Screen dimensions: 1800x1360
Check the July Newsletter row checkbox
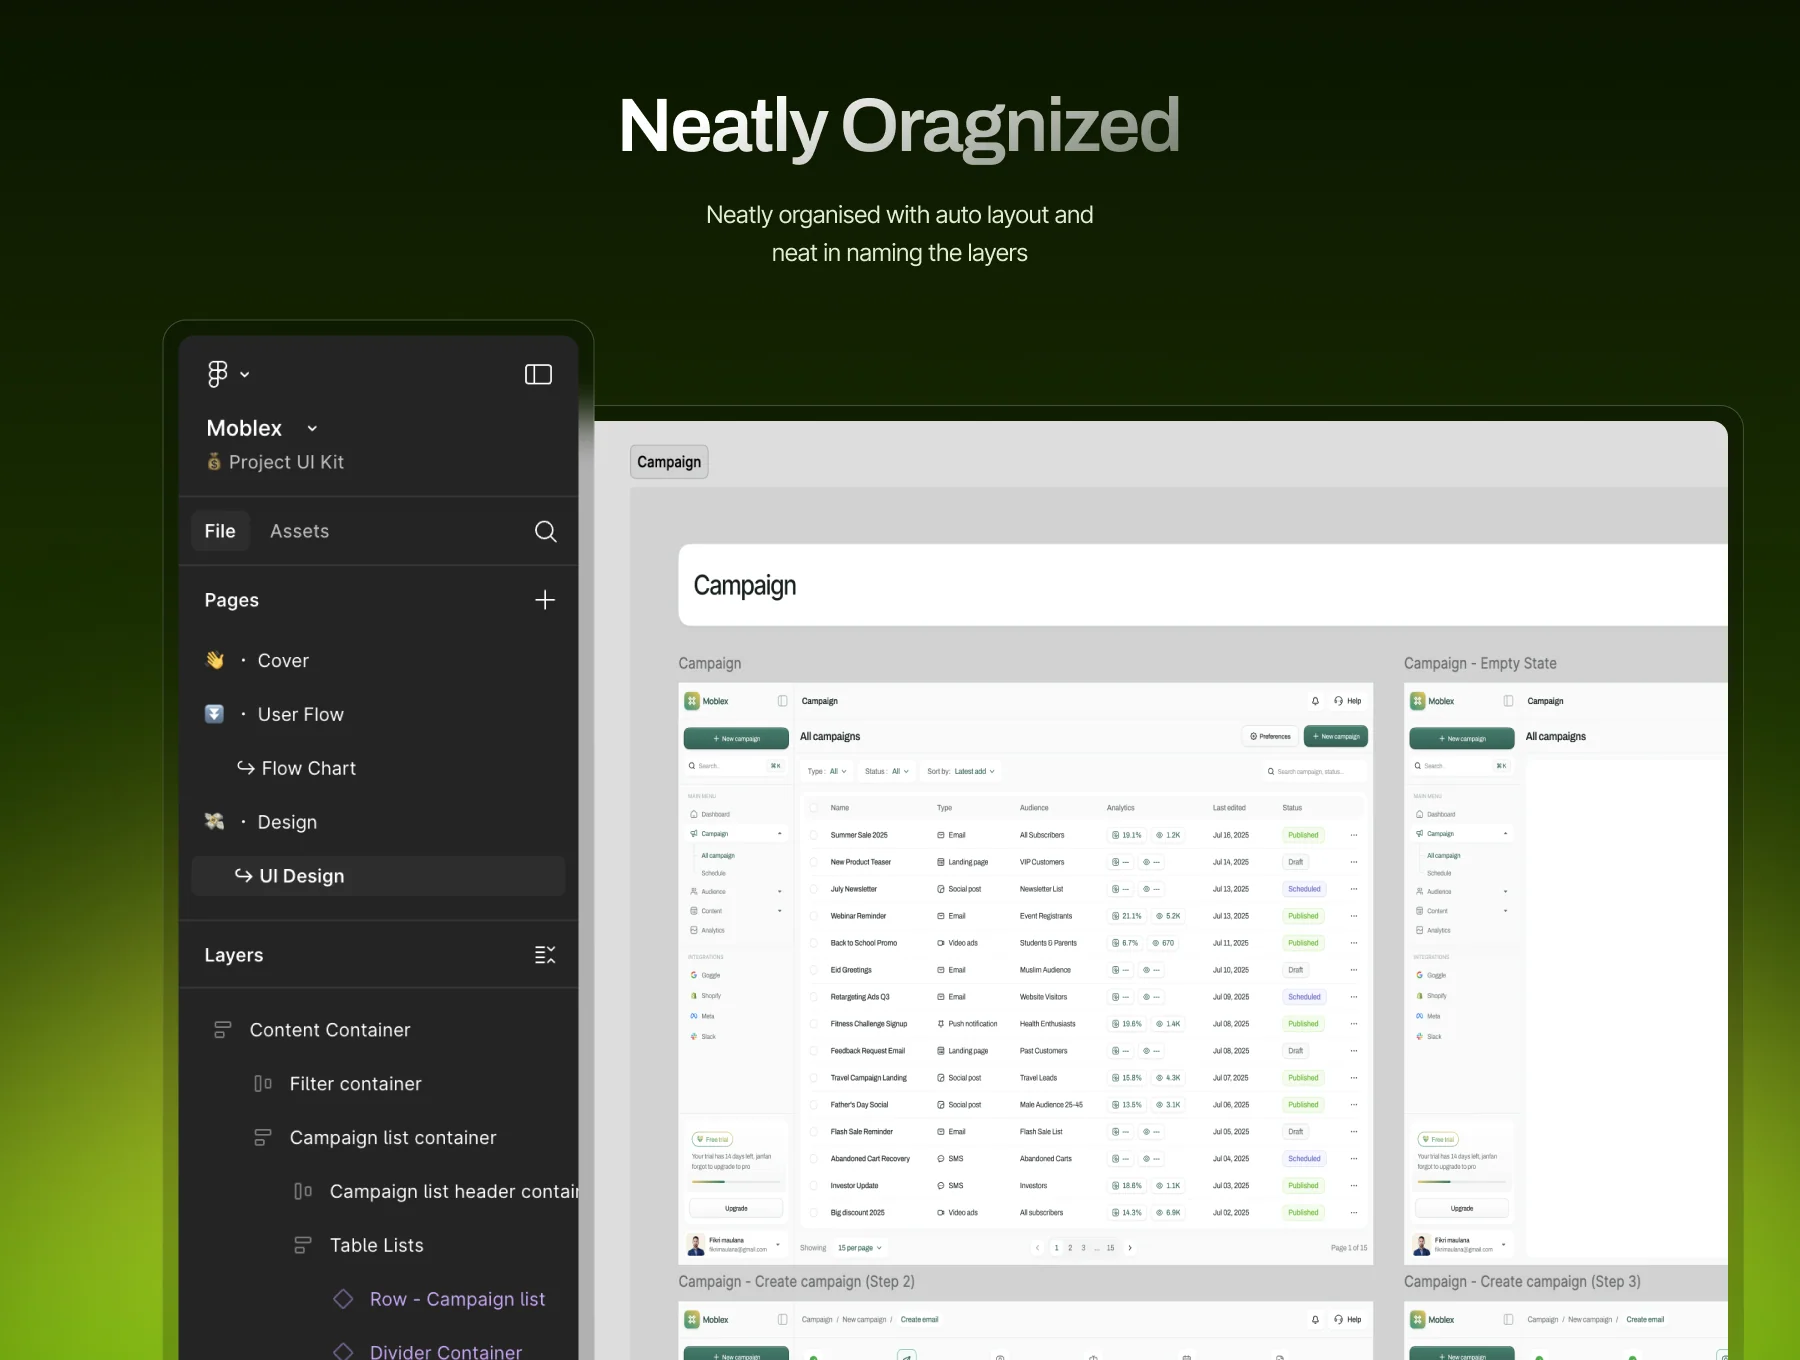[x=814, y=889]
